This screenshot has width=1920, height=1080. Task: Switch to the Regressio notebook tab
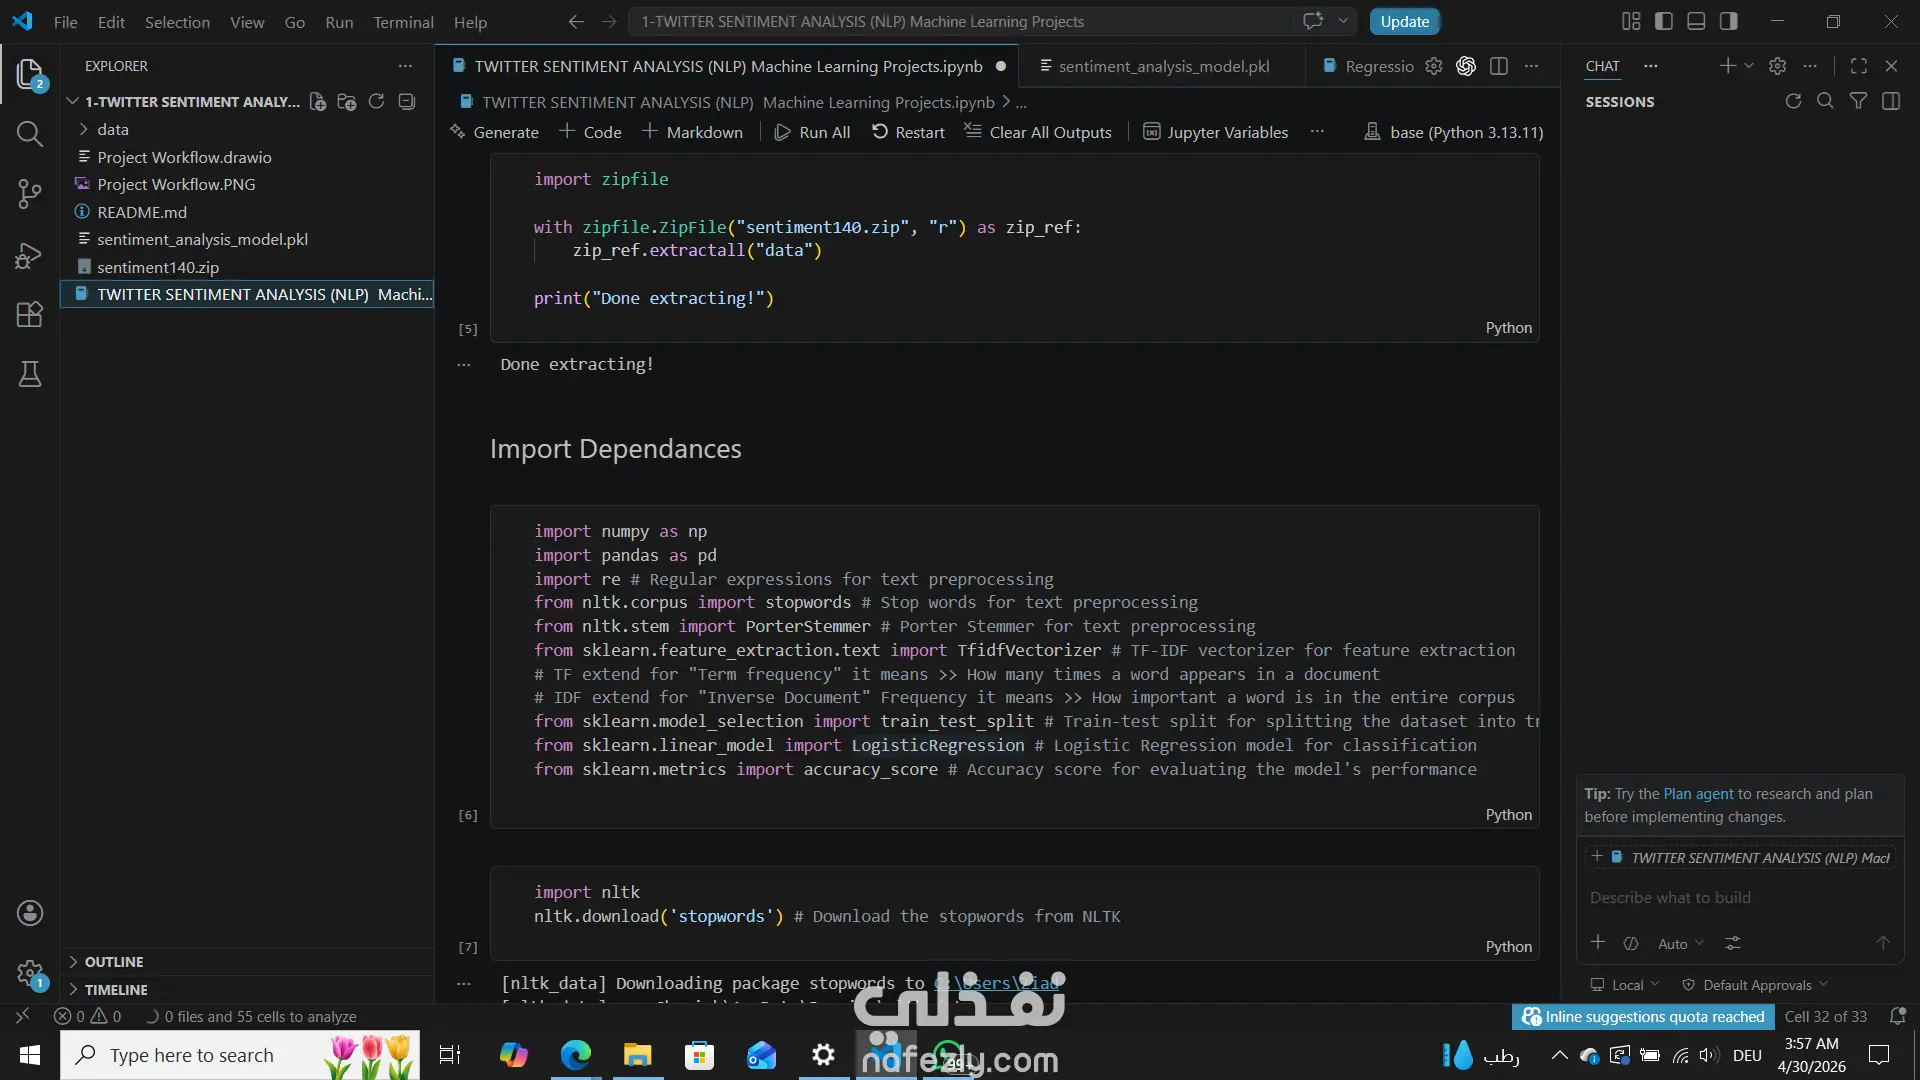(1368, 66)
